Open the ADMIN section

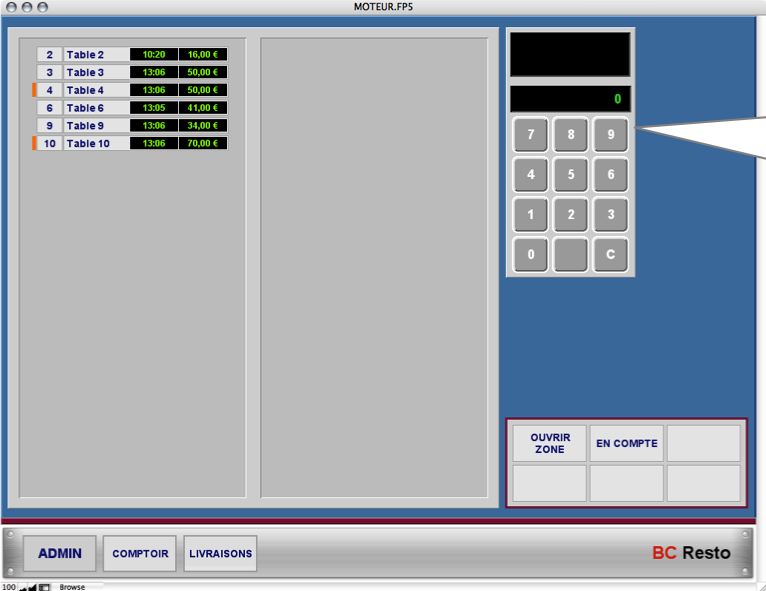point(60,553)
